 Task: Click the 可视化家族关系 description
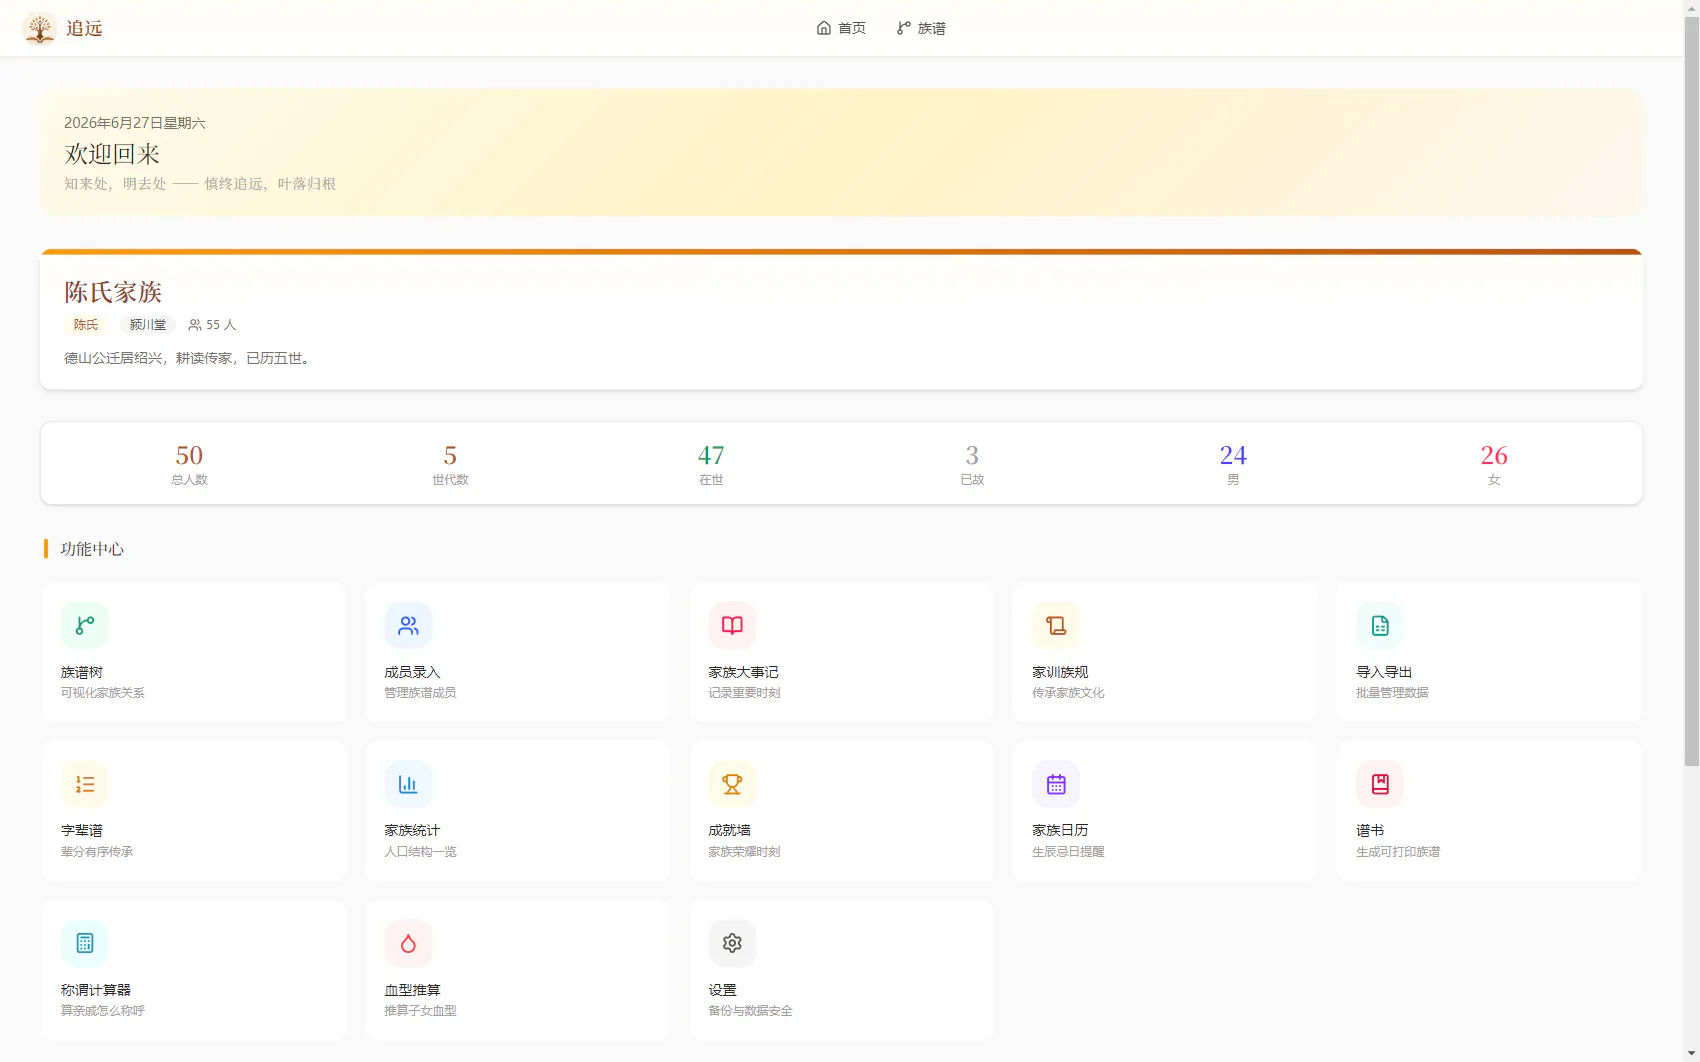pyautogui.click(x=103, y=693)
